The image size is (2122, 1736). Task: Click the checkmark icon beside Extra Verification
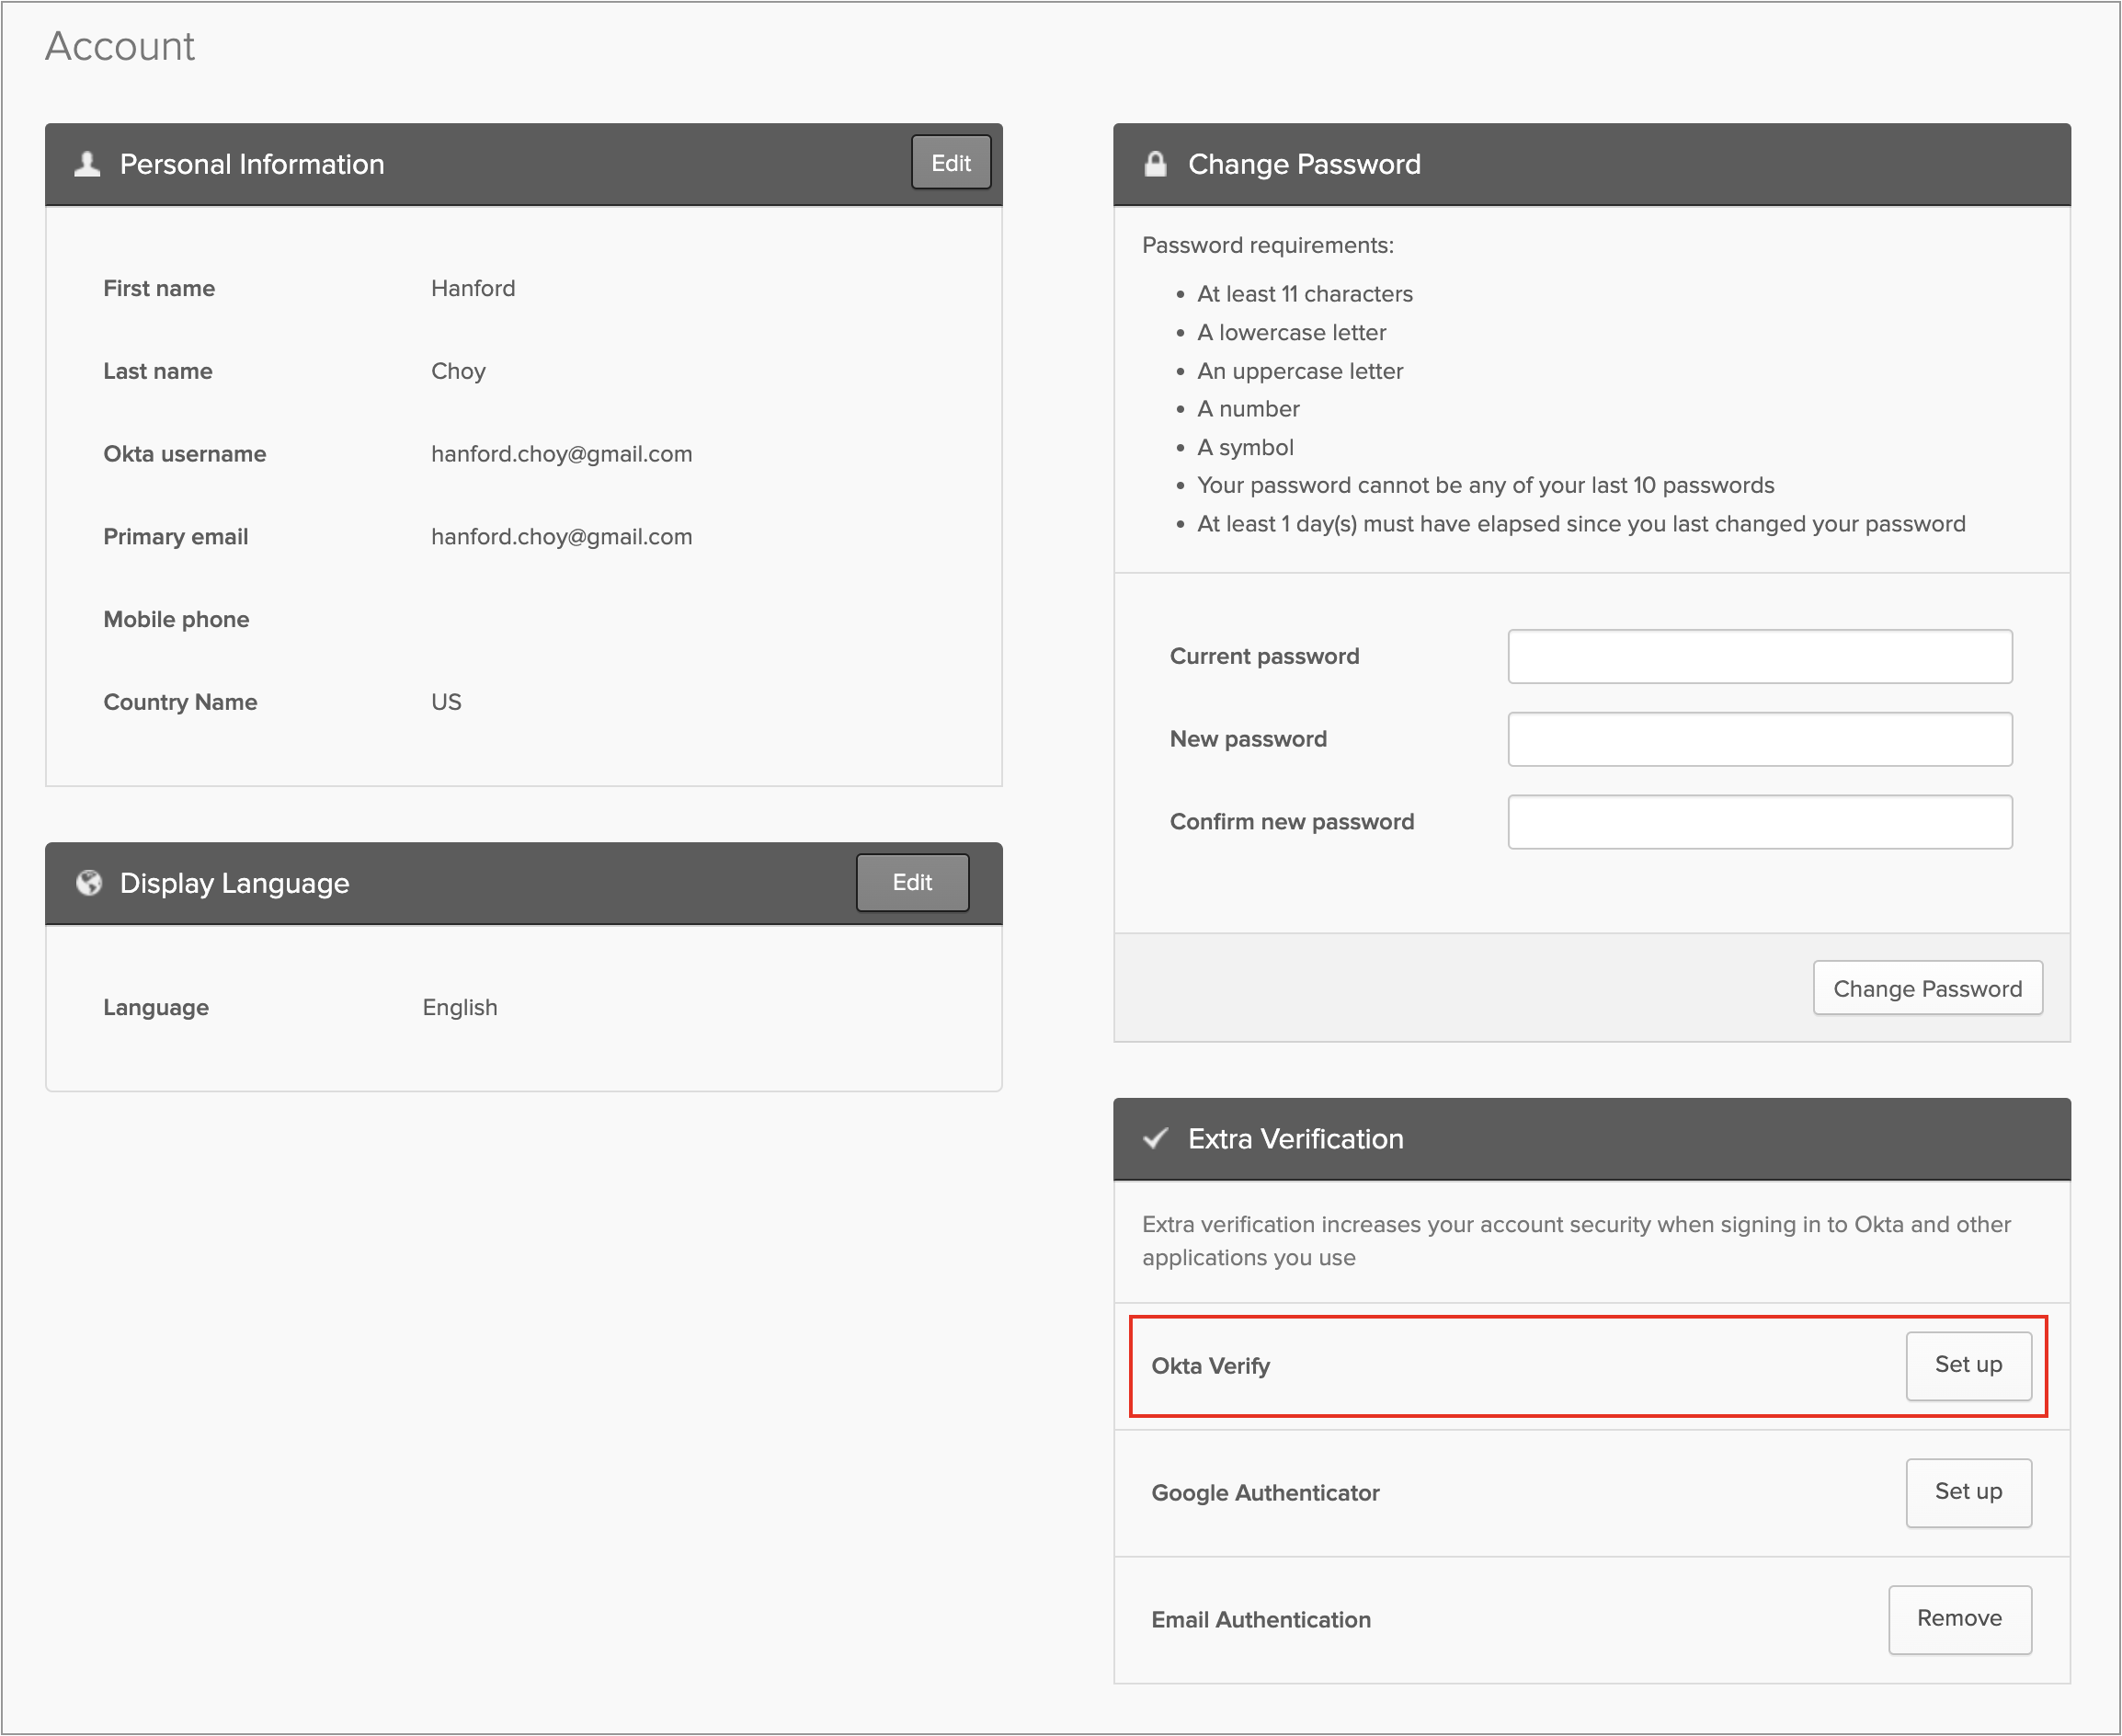pyautogui.click(x=1155, y=1139)
